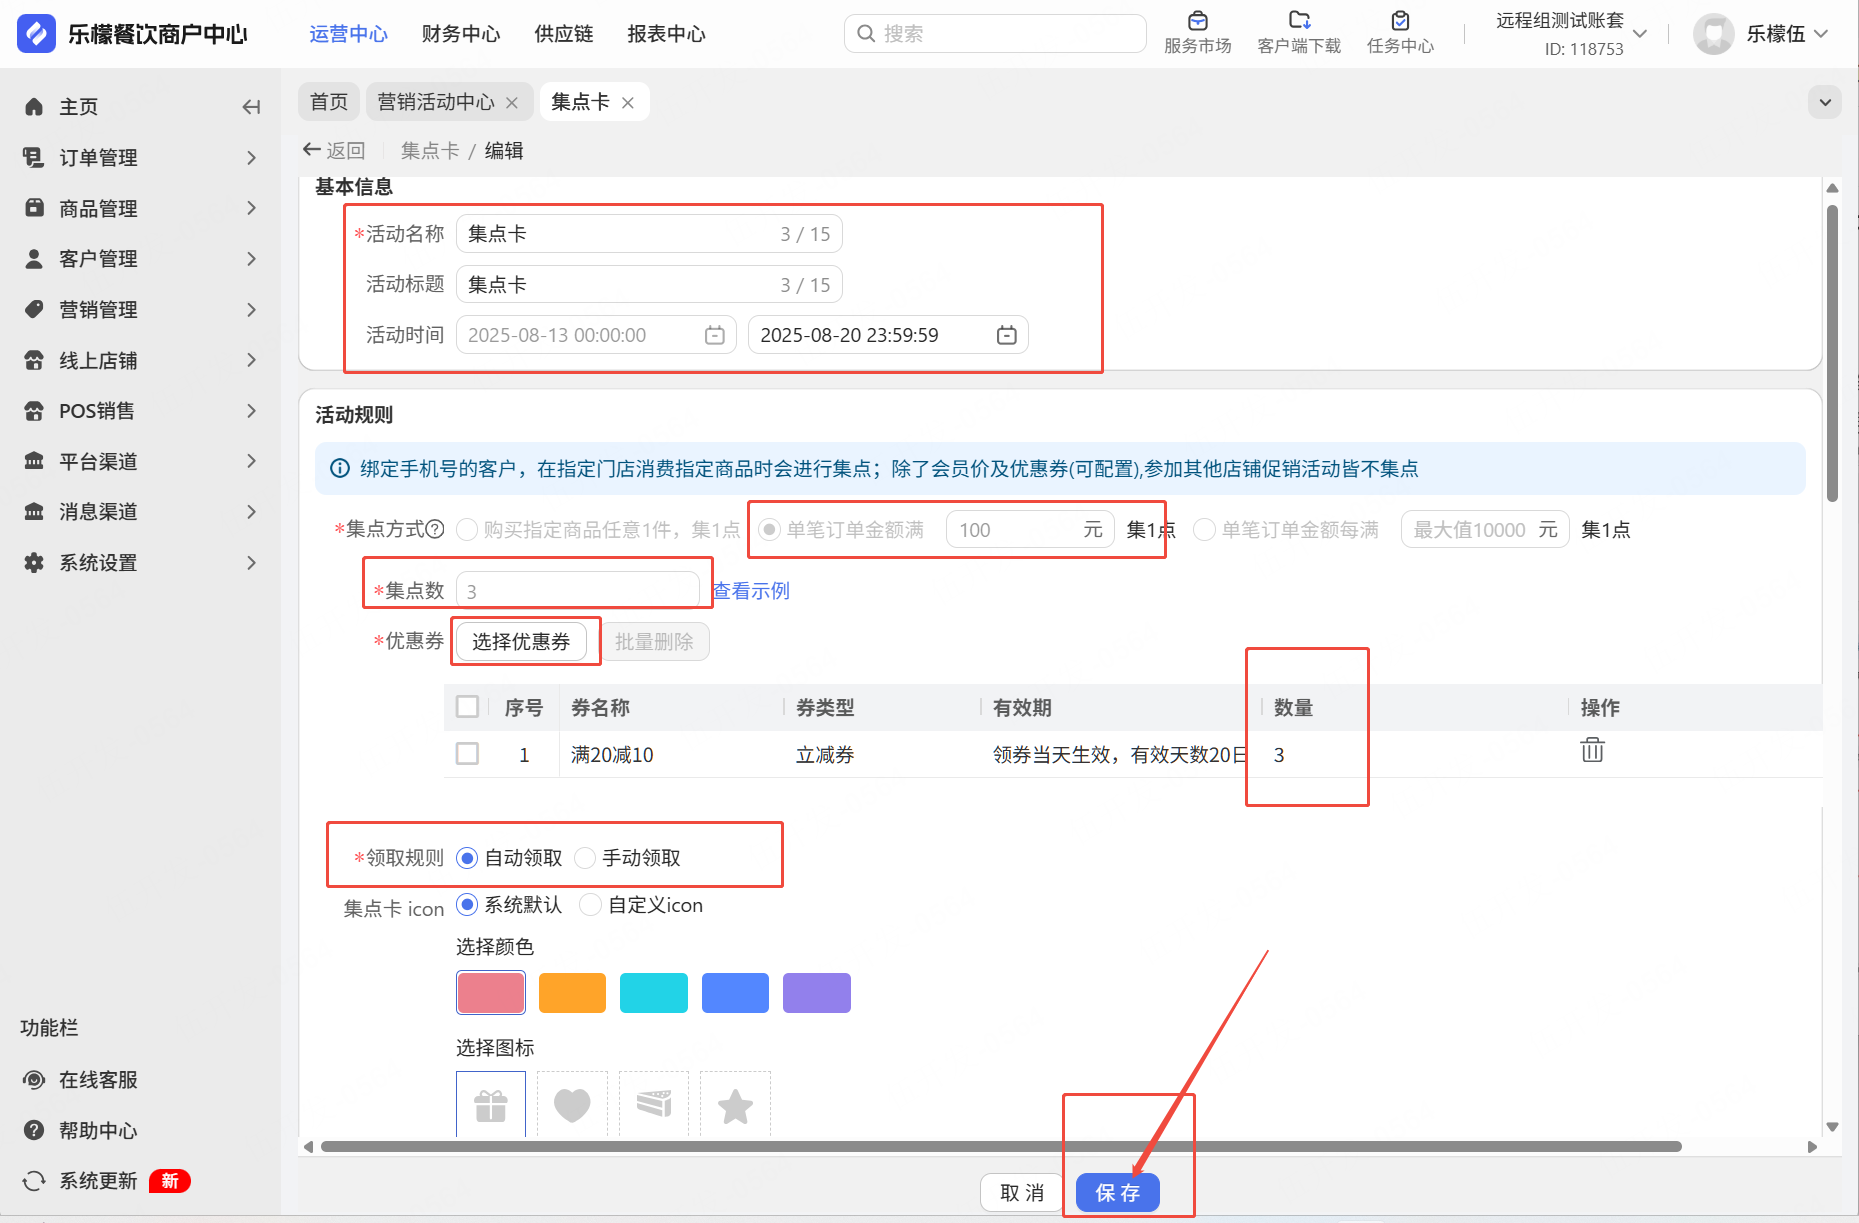Open the end date calendar icon
The image size is (1859, 1223).
tap(1007, 335)
